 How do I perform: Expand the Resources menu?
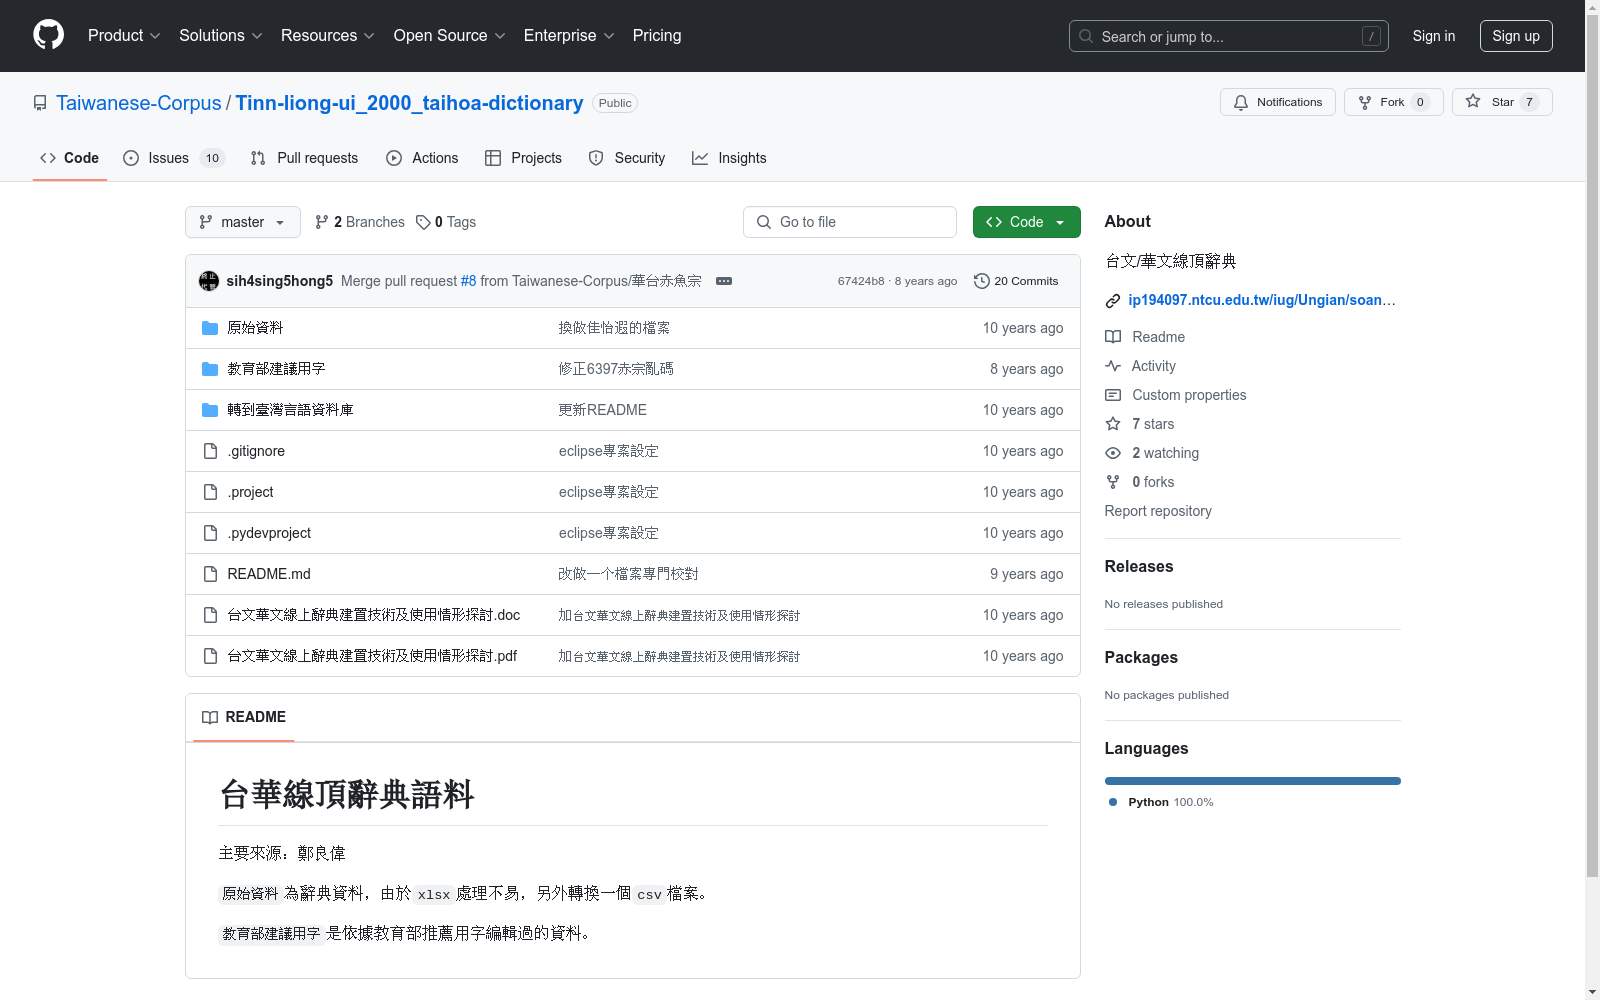328,35
